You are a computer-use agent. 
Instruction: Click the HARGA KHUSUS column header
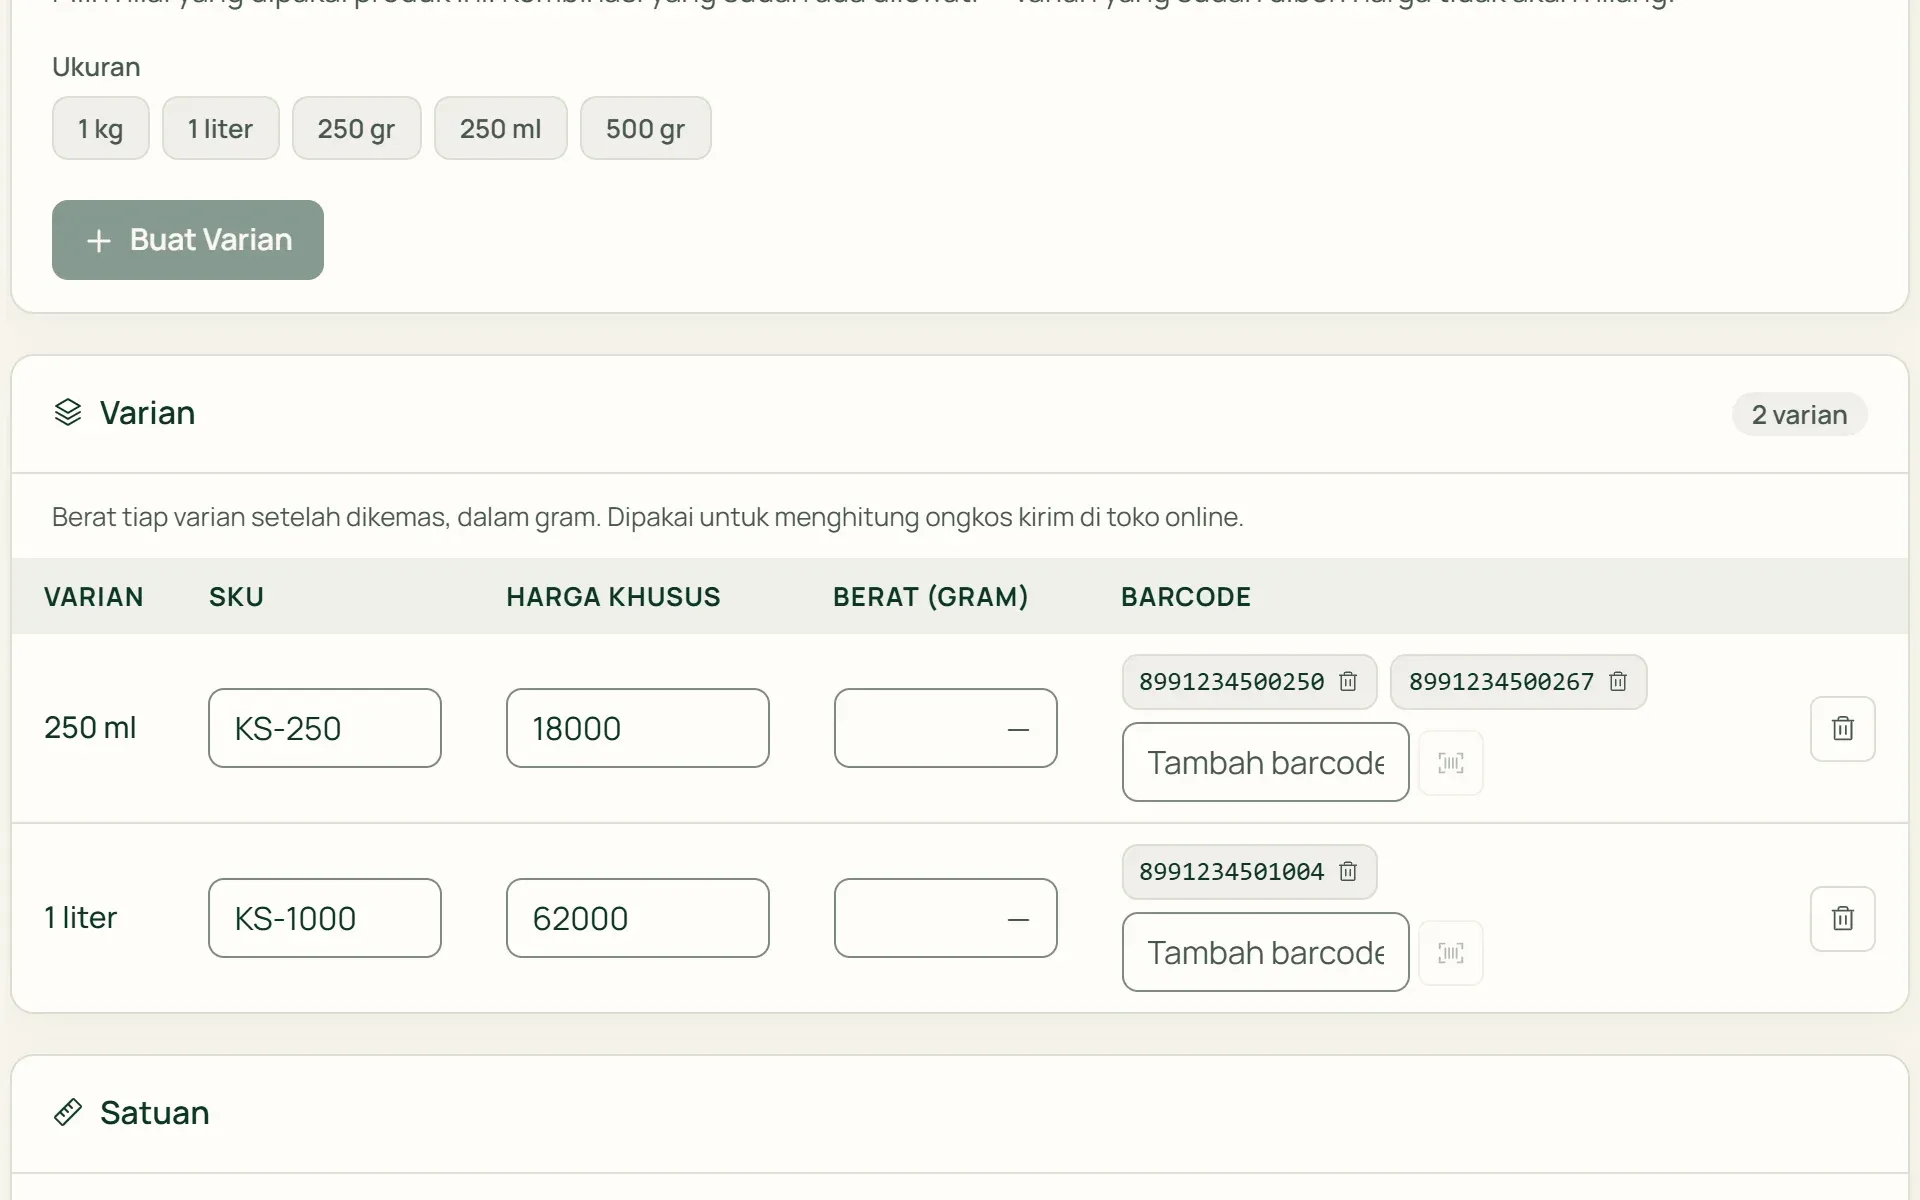pyautogui.click(x=613, y=597)
